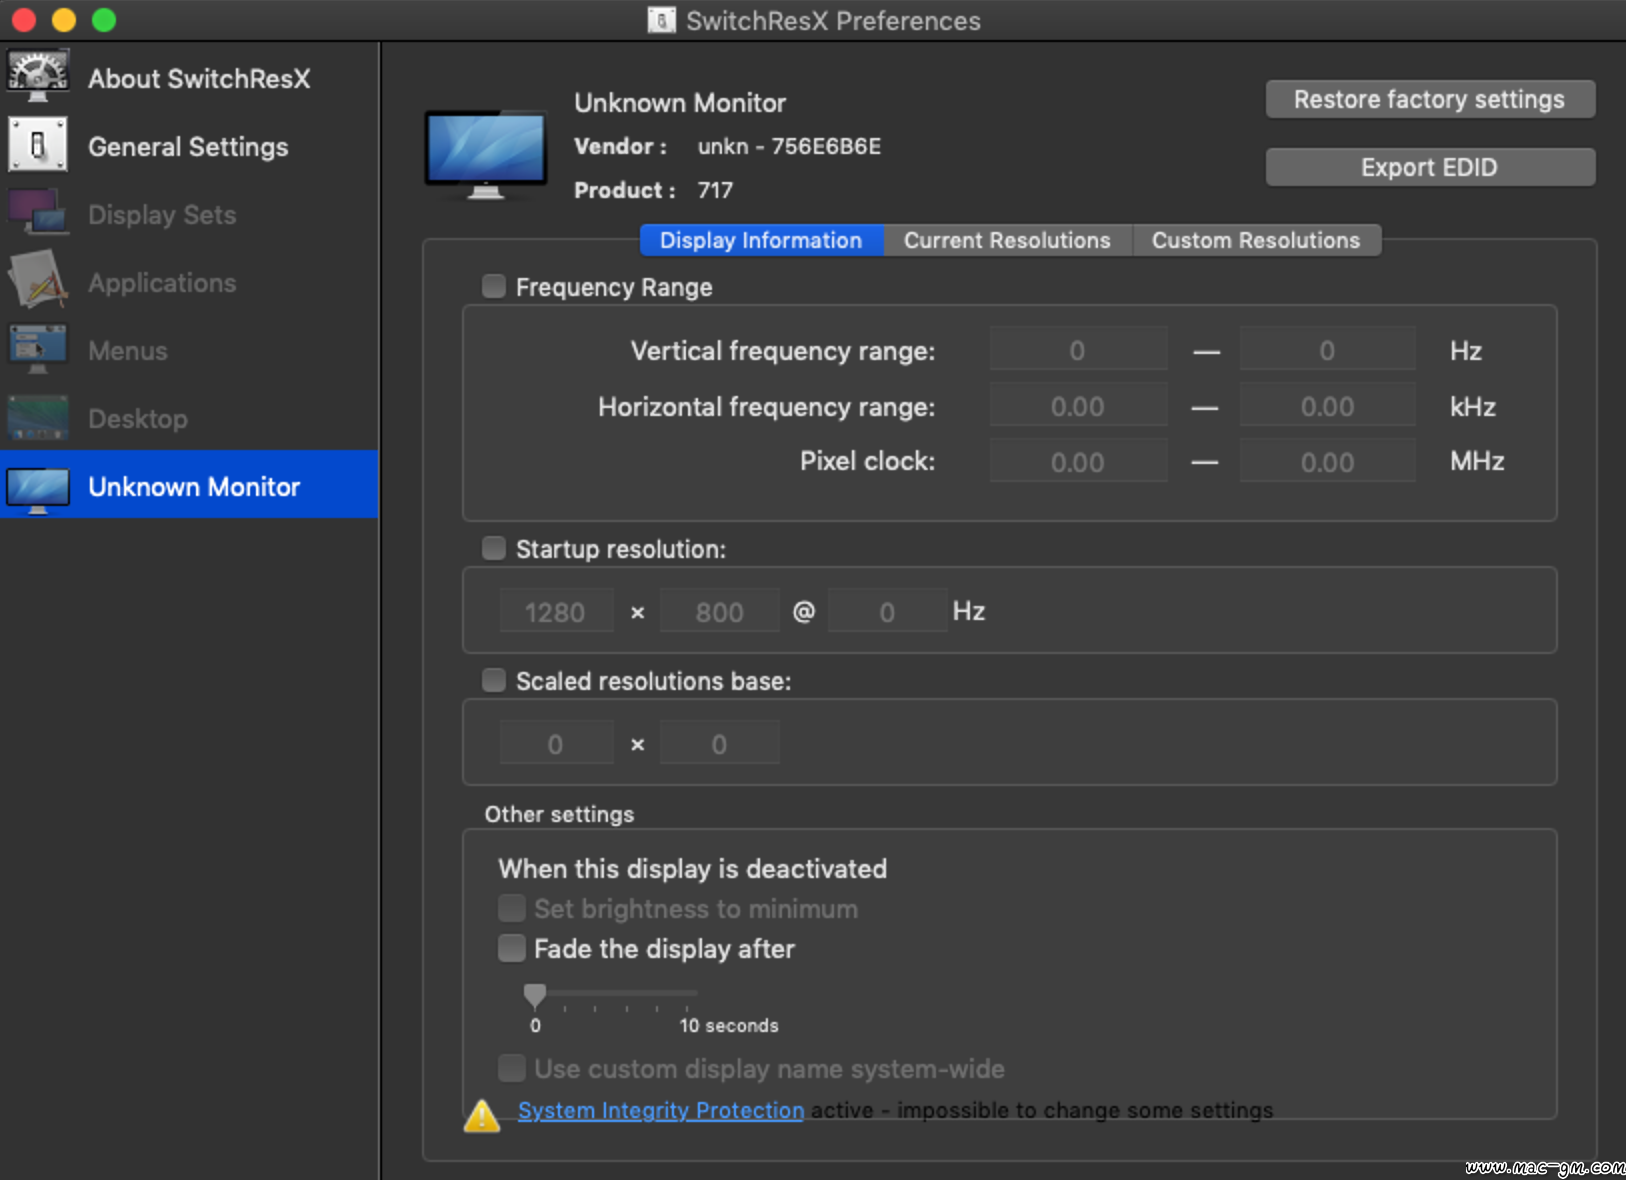
Task: Click the vendor value unkn - 756E6B6E
Action: tap(789, 146)
